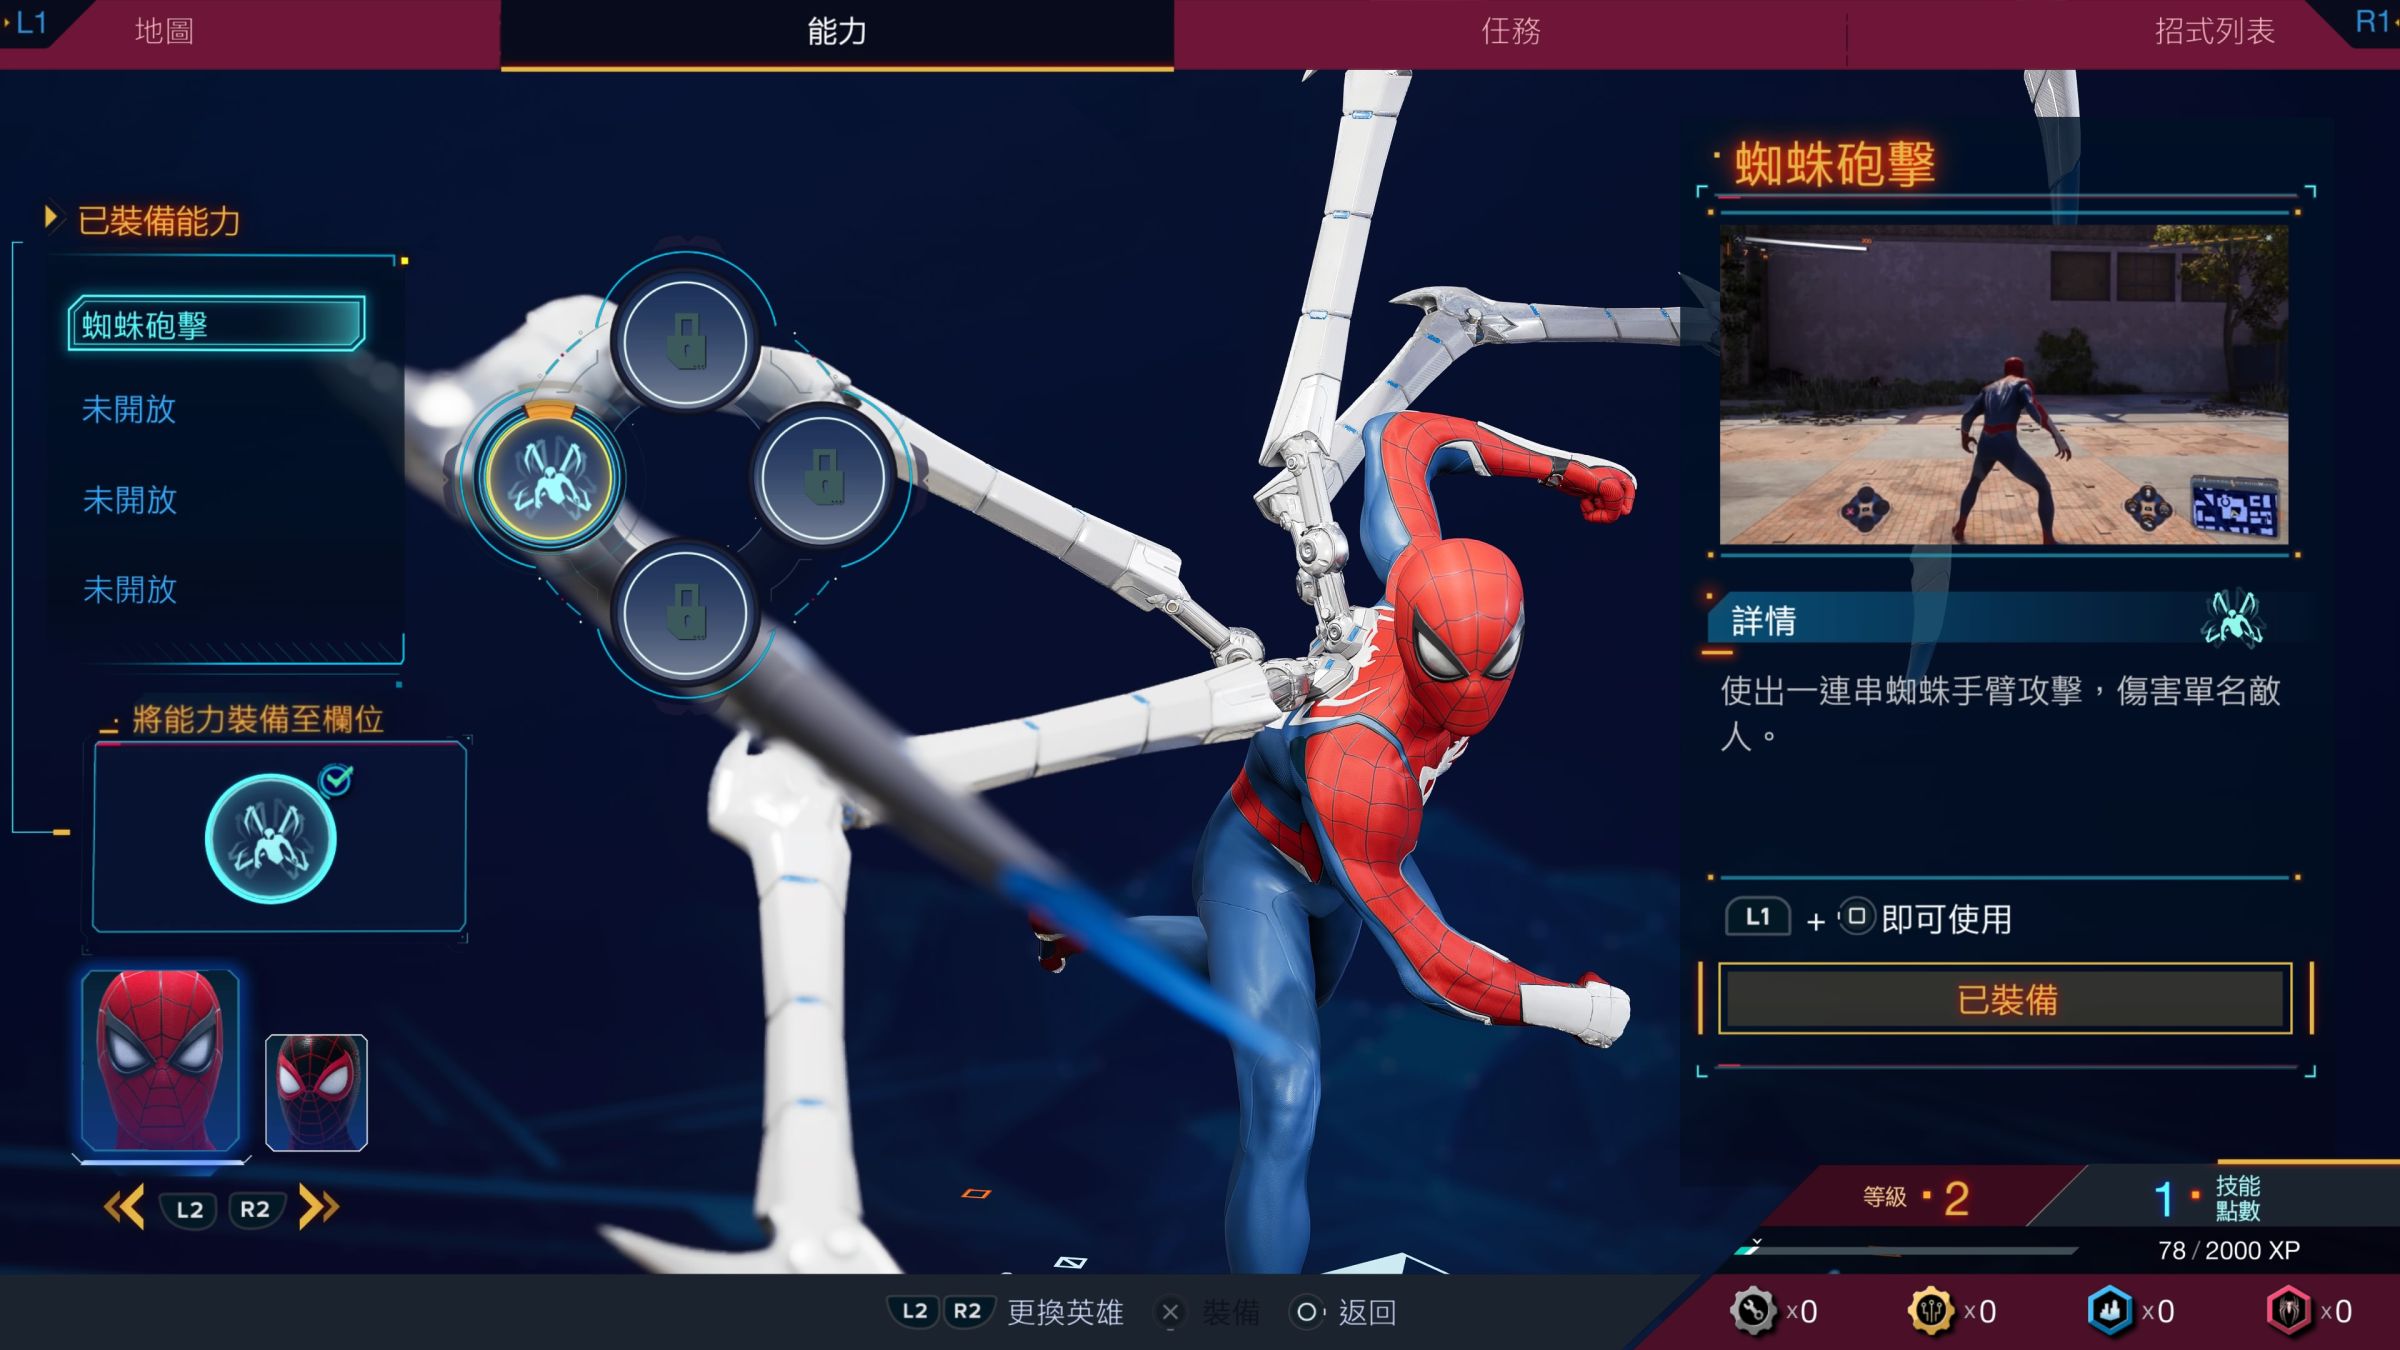2400x1350 pixels.
Task: Click the gold rare tech parts icon
Action: click(1931, 1311)
